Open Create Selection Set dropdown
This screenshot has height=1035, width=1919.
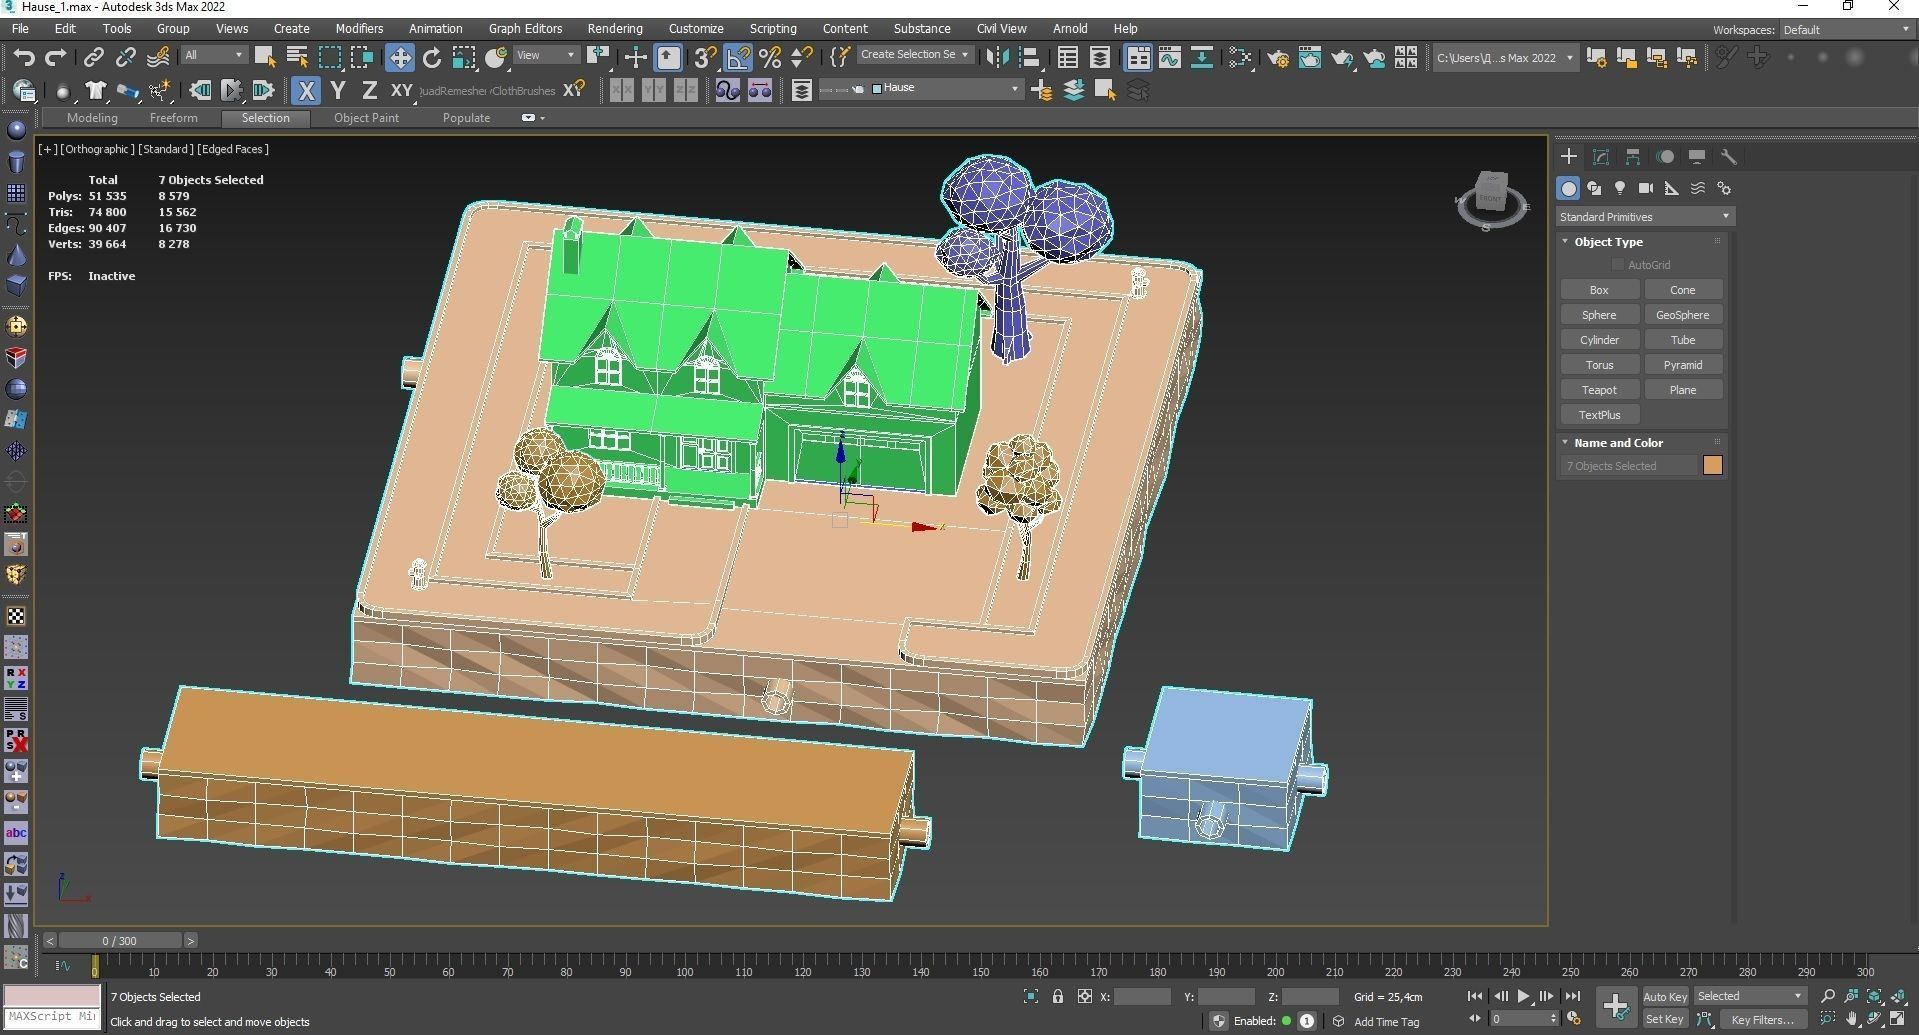pyautogui.click(x=914, y=55)
